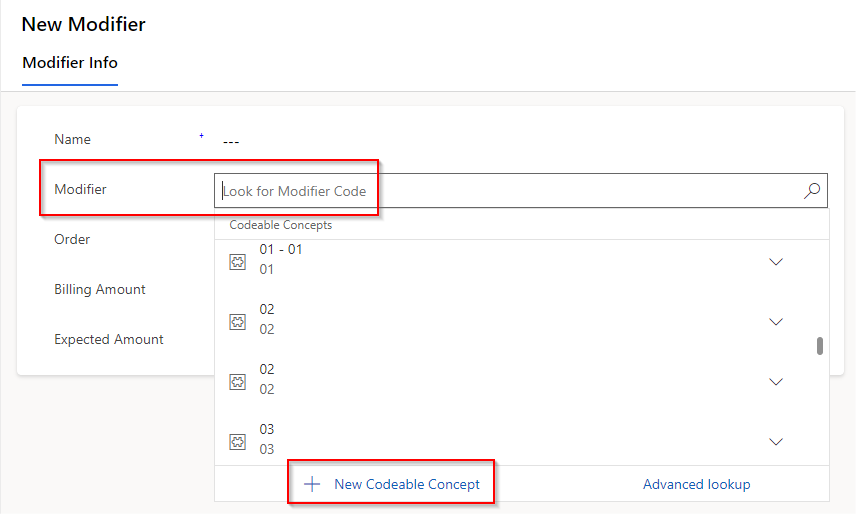Expand the chevron of the second 02 entry
860x522 pixels.
pyautogui.click(x=775, y=382)
